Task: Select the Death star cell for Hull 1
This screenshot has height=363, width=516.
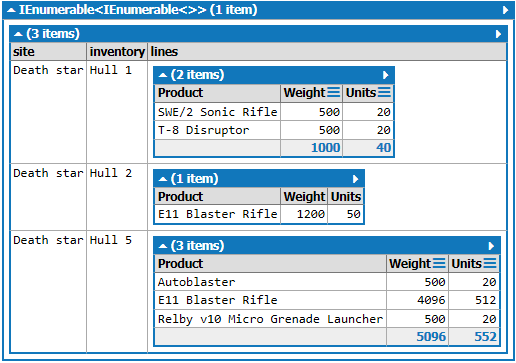Action: [49, 112]
